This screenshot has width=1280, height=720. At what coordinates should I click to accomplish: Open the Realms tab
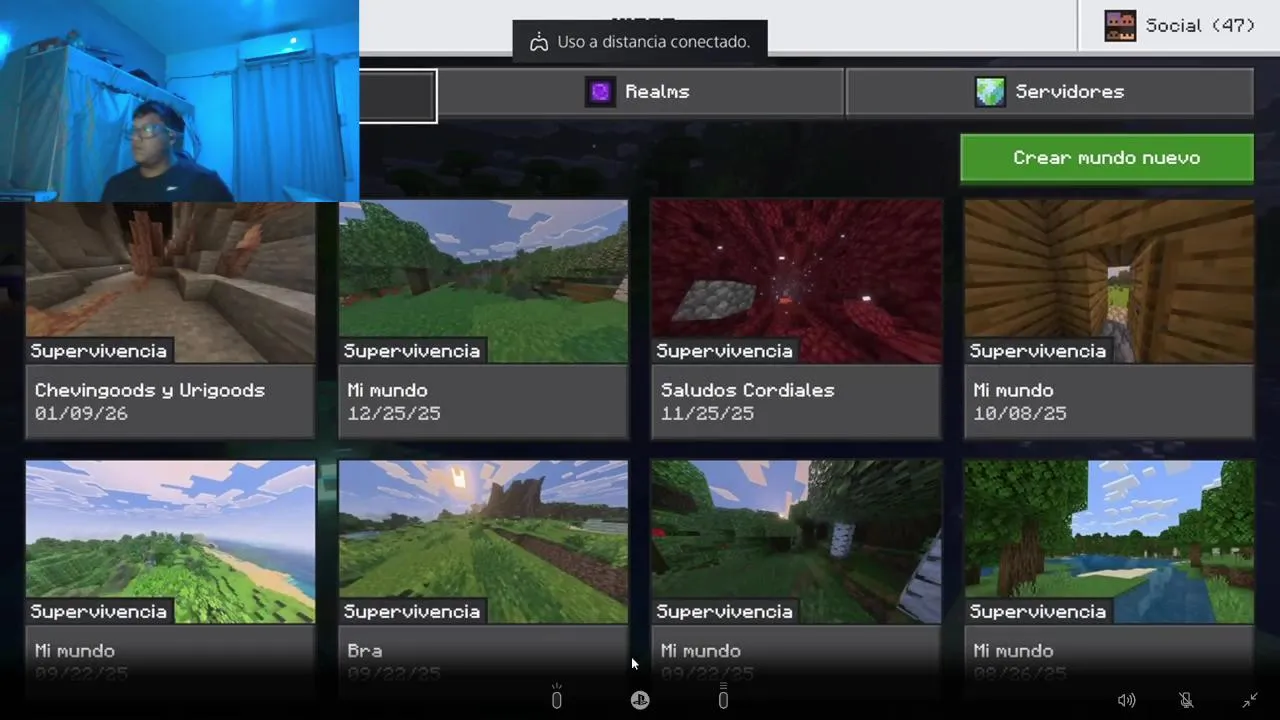[x=640, y=92]
